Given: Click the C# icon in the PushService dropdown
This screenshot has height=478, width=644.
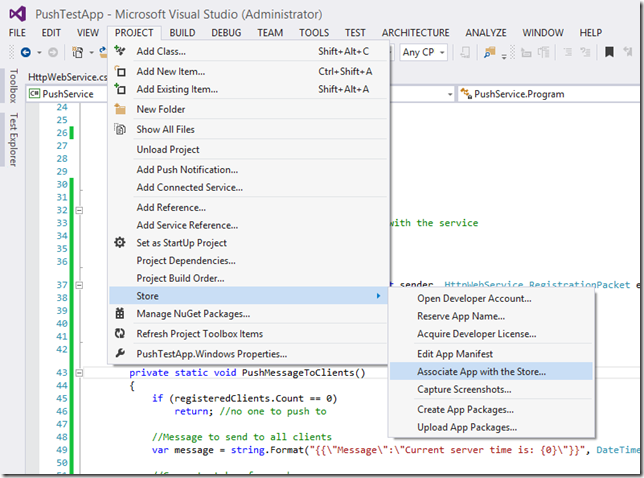Looking at the screenshot, I should (34, 94).
